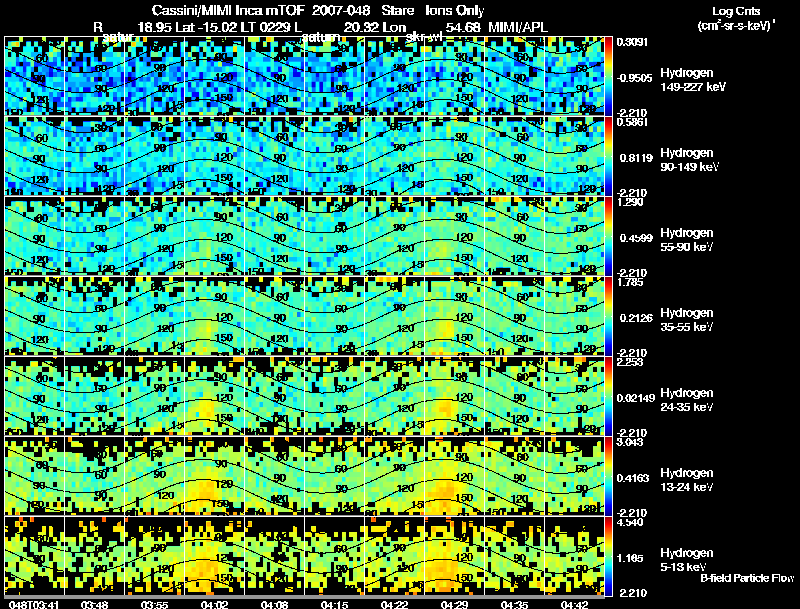Click Hydrogen 35-55 keV panel at 04:15
Viewport: 800px width, 609px height.
click(334, 316)
